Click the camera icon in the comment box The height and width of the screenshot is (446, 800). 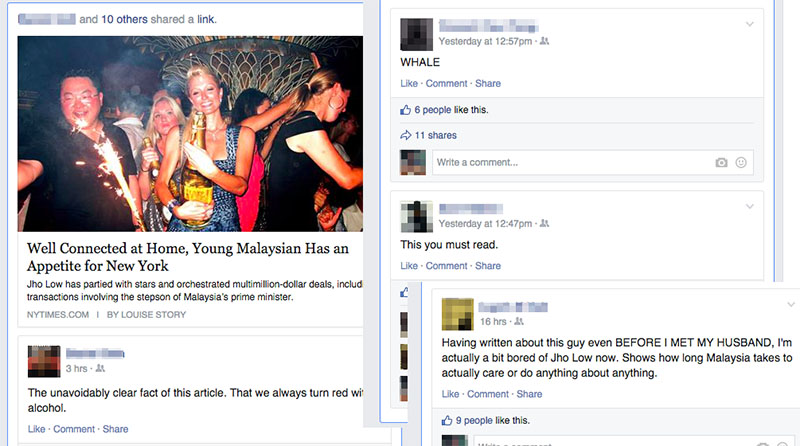click(721, 163)
